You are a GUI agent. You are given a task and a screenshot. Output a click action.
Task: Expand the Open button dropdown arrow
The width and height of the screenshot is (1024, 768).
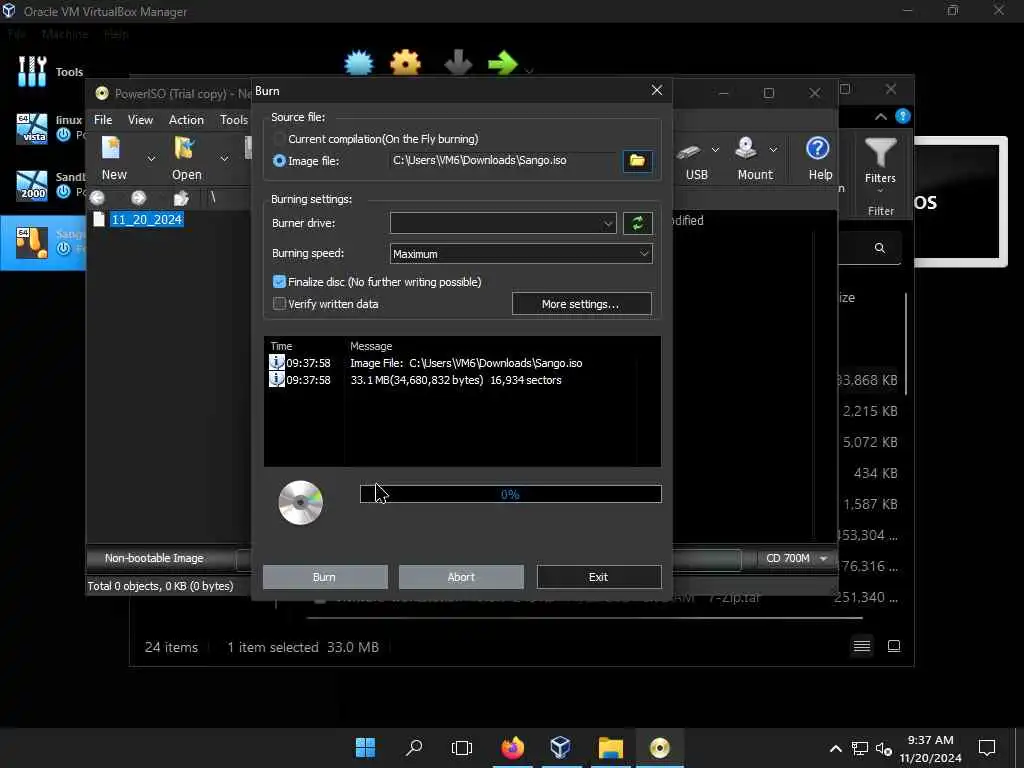pos(224,158)
